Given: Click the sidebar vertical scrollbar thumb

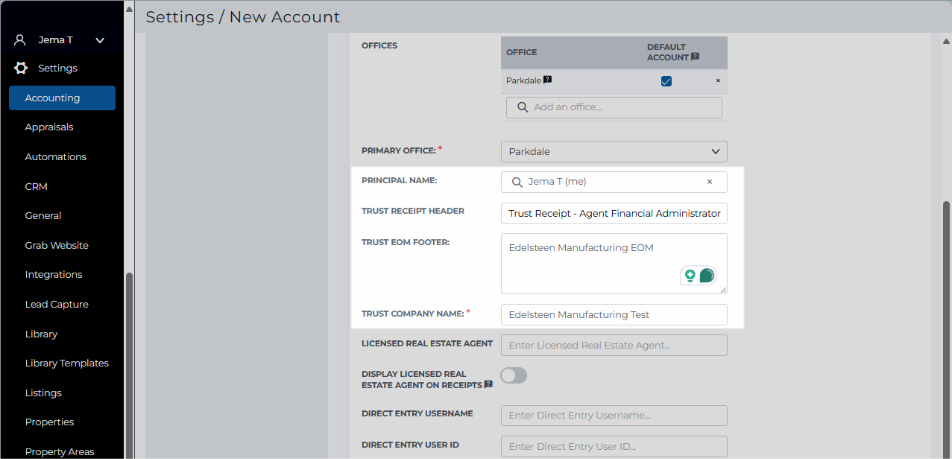Looking at the screenshot, I should 129,366.
